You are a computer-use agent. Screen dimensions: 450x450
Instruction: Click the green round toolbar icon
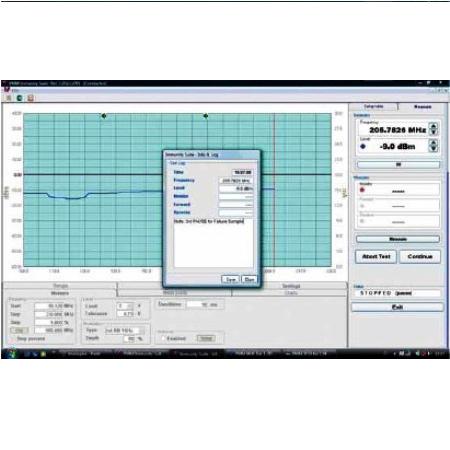point(19,98)
